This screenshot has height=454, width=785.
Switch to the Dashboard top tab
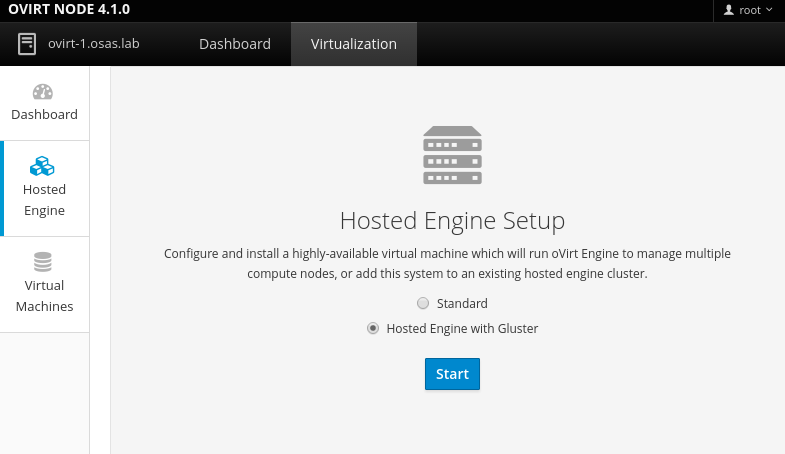click(235, 44)
